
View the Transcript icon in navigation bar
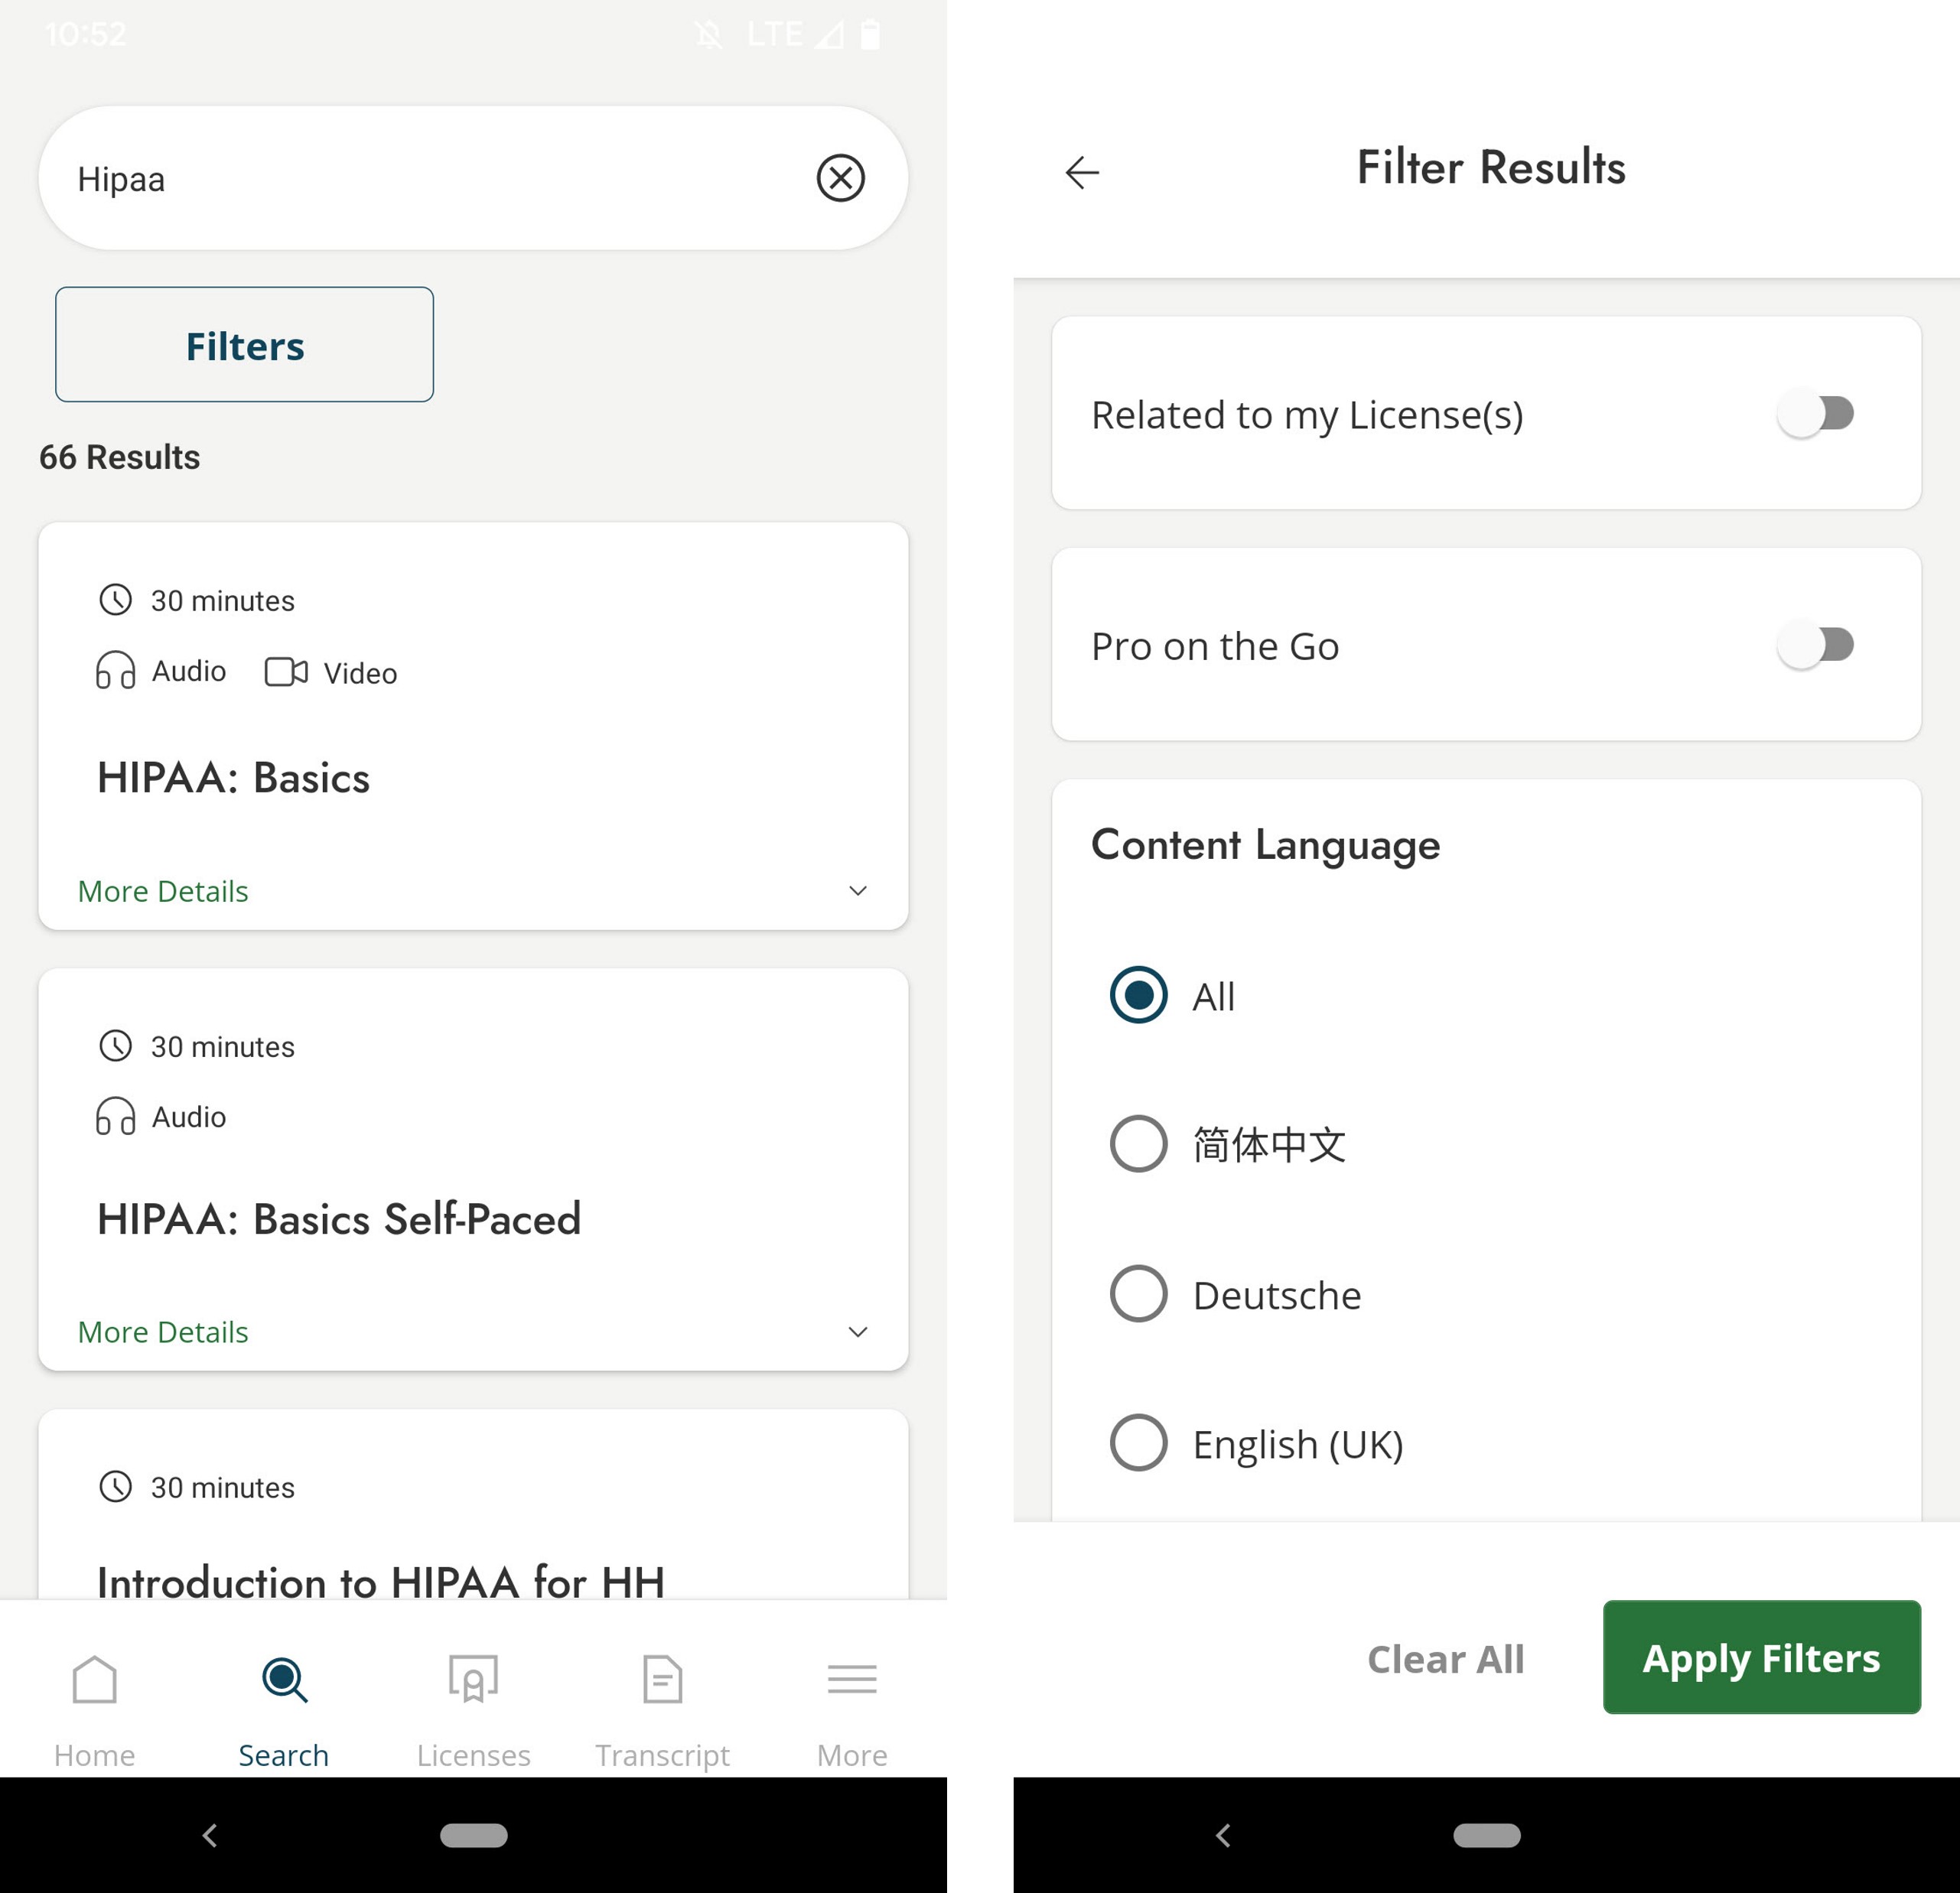(662, 1680)
